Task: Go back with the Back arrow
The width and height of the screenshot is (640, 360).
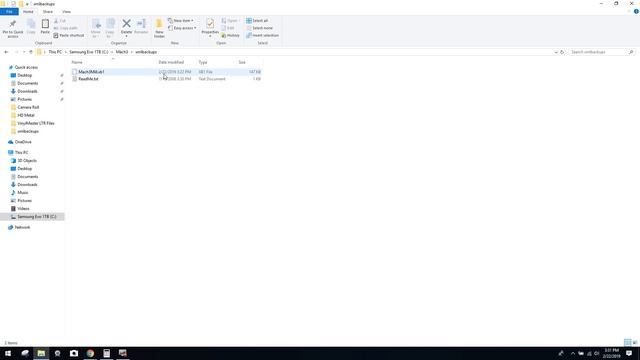Action: point(6,52)
